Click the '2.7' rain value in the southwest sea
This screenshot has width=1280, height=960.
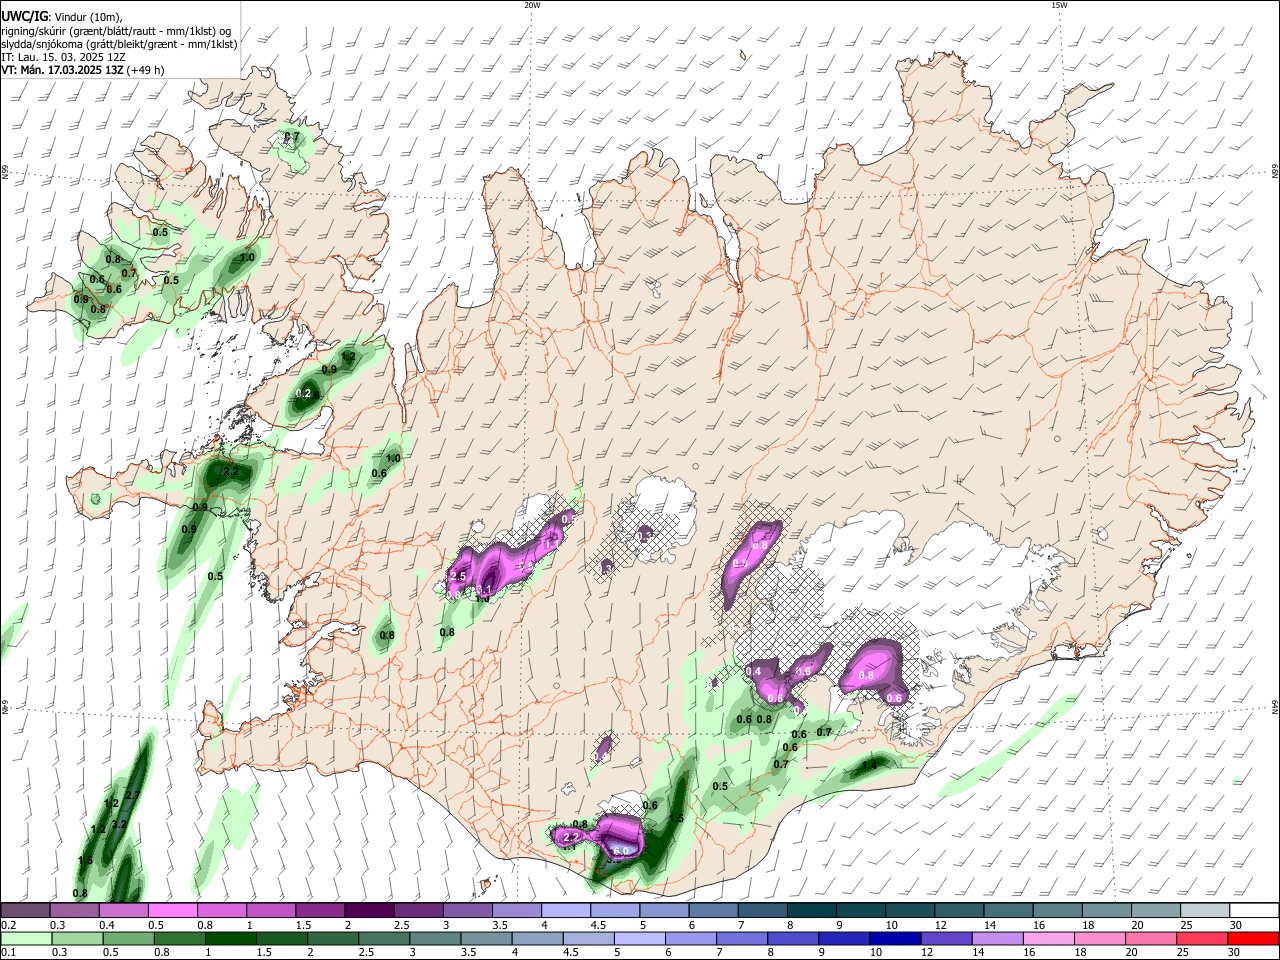point(132,795)
